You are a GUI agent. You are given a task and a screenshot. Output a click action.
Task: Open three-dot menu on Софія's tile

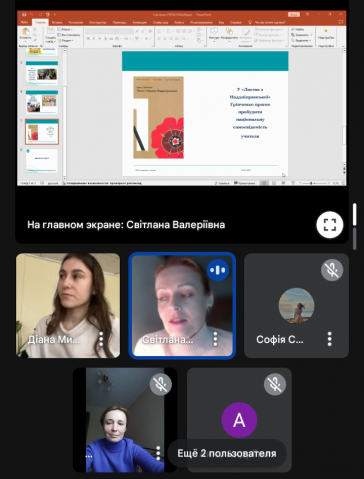pos(329,339)
